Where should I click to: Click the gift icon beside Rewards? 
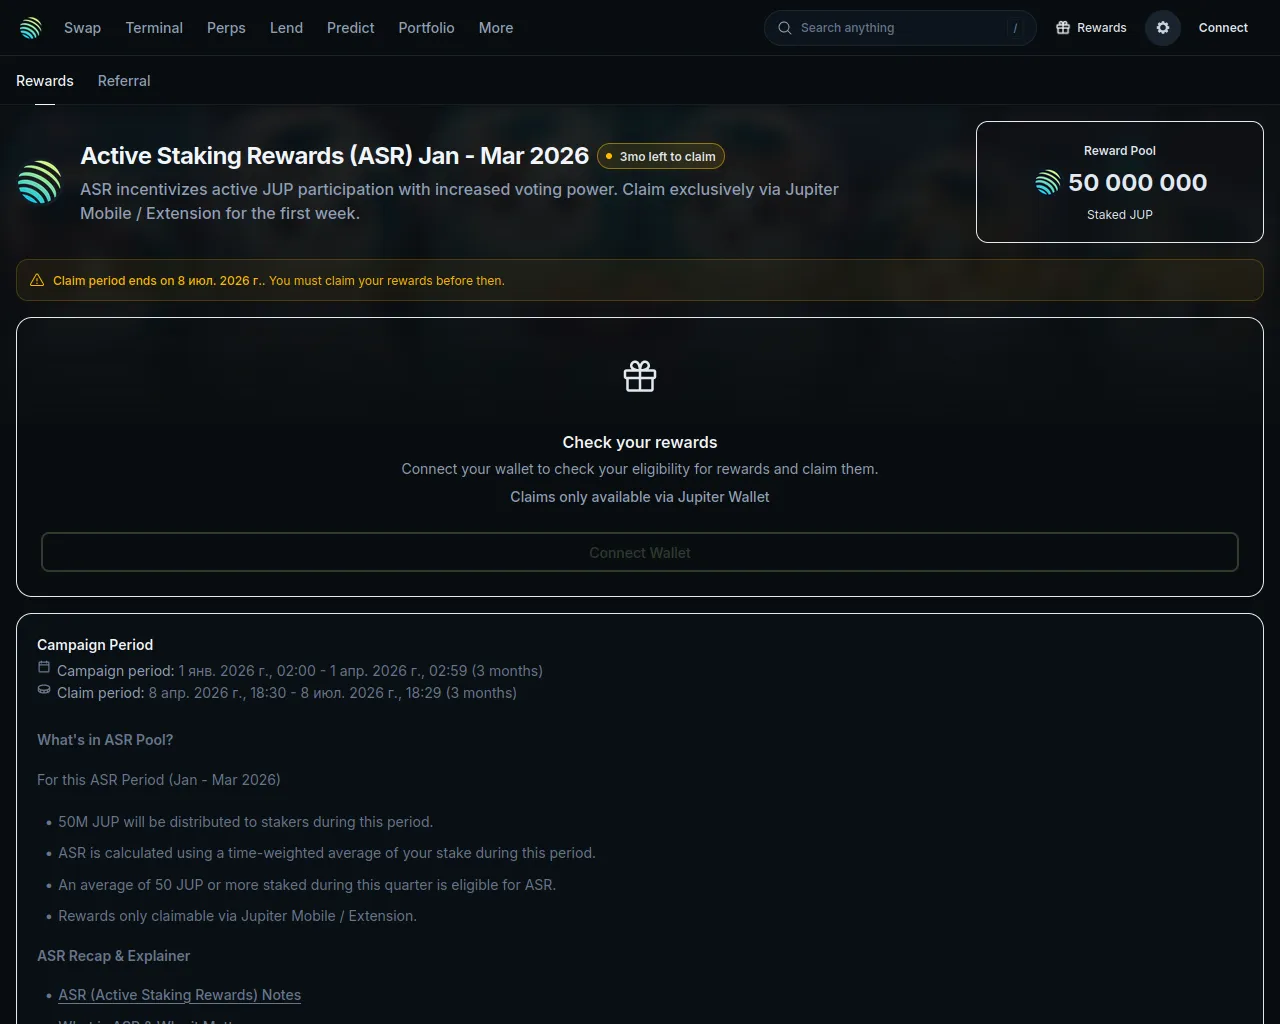1063,28
